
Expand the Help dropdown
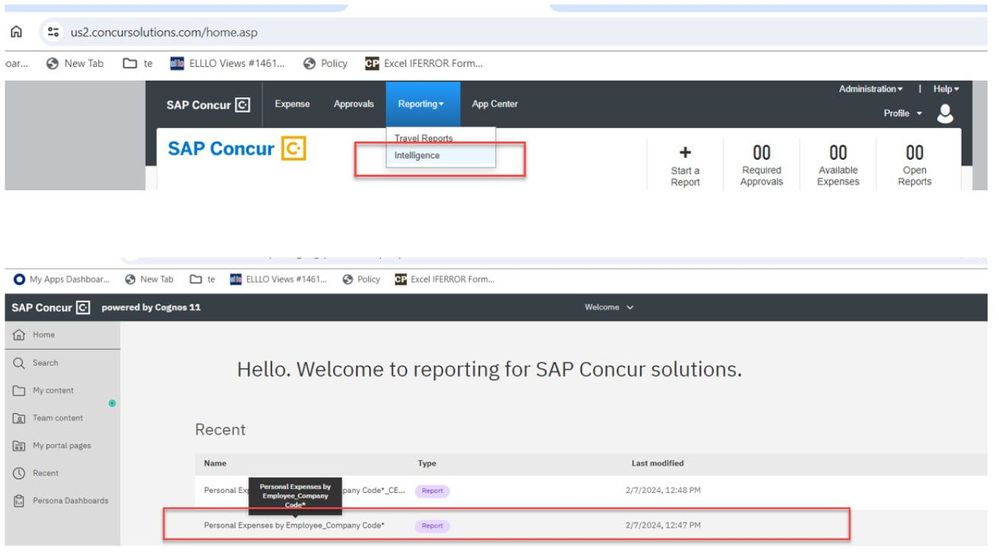click(946, 89)
